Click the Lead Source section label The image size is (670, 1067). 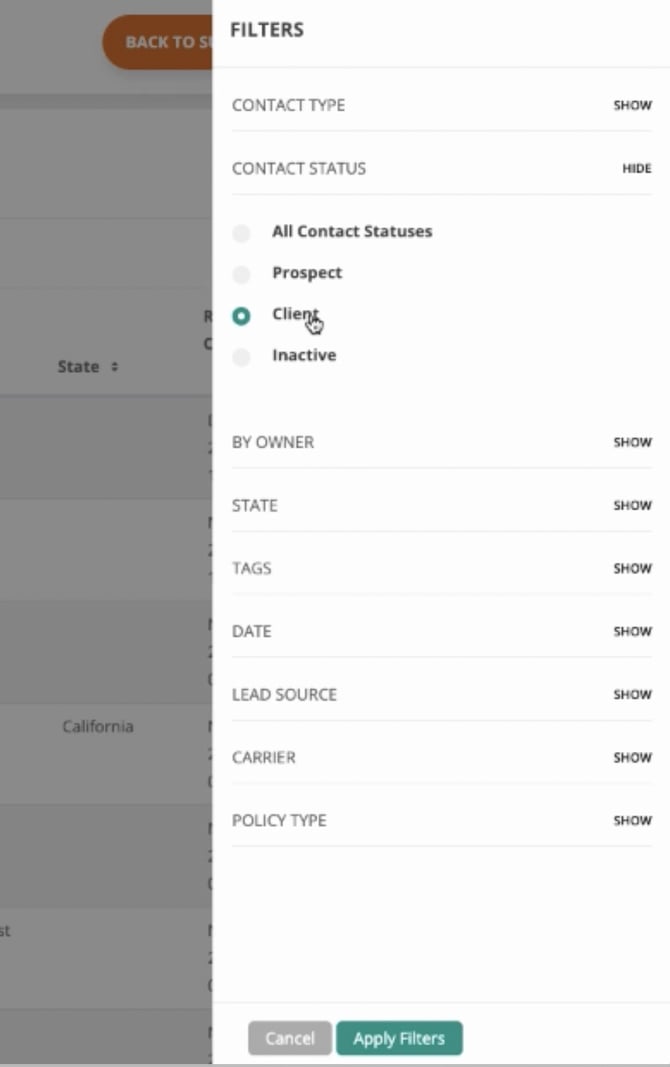coord(284,694)
